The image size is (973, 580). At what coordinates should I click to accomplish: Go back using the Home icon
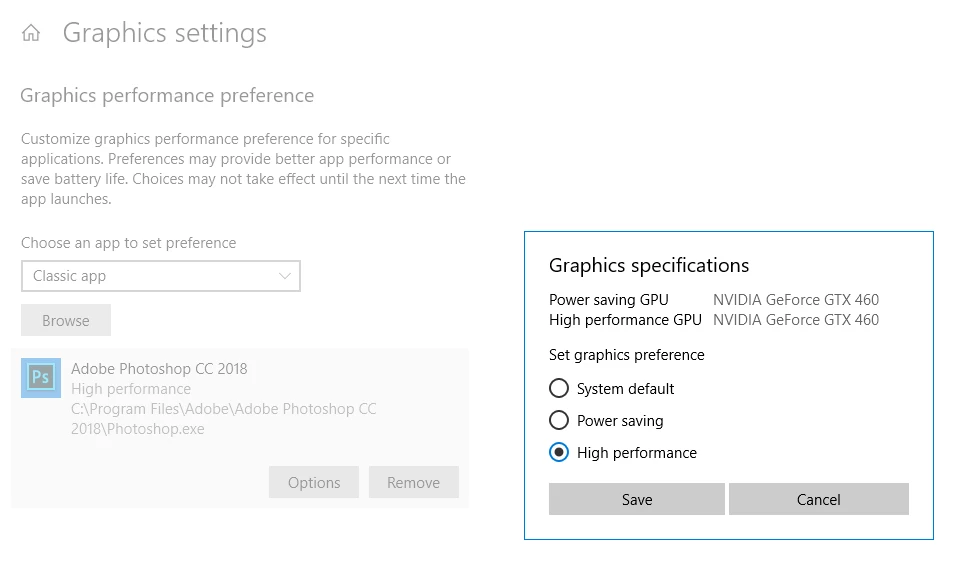[31, 33]
